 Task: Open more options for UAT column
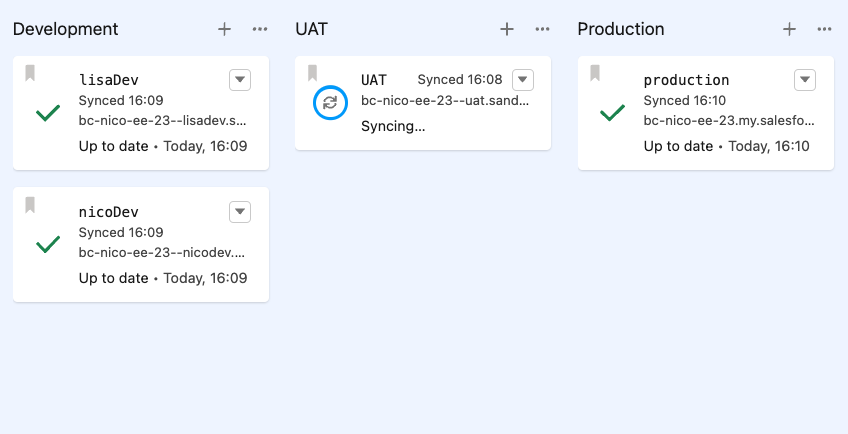[542, 29]
